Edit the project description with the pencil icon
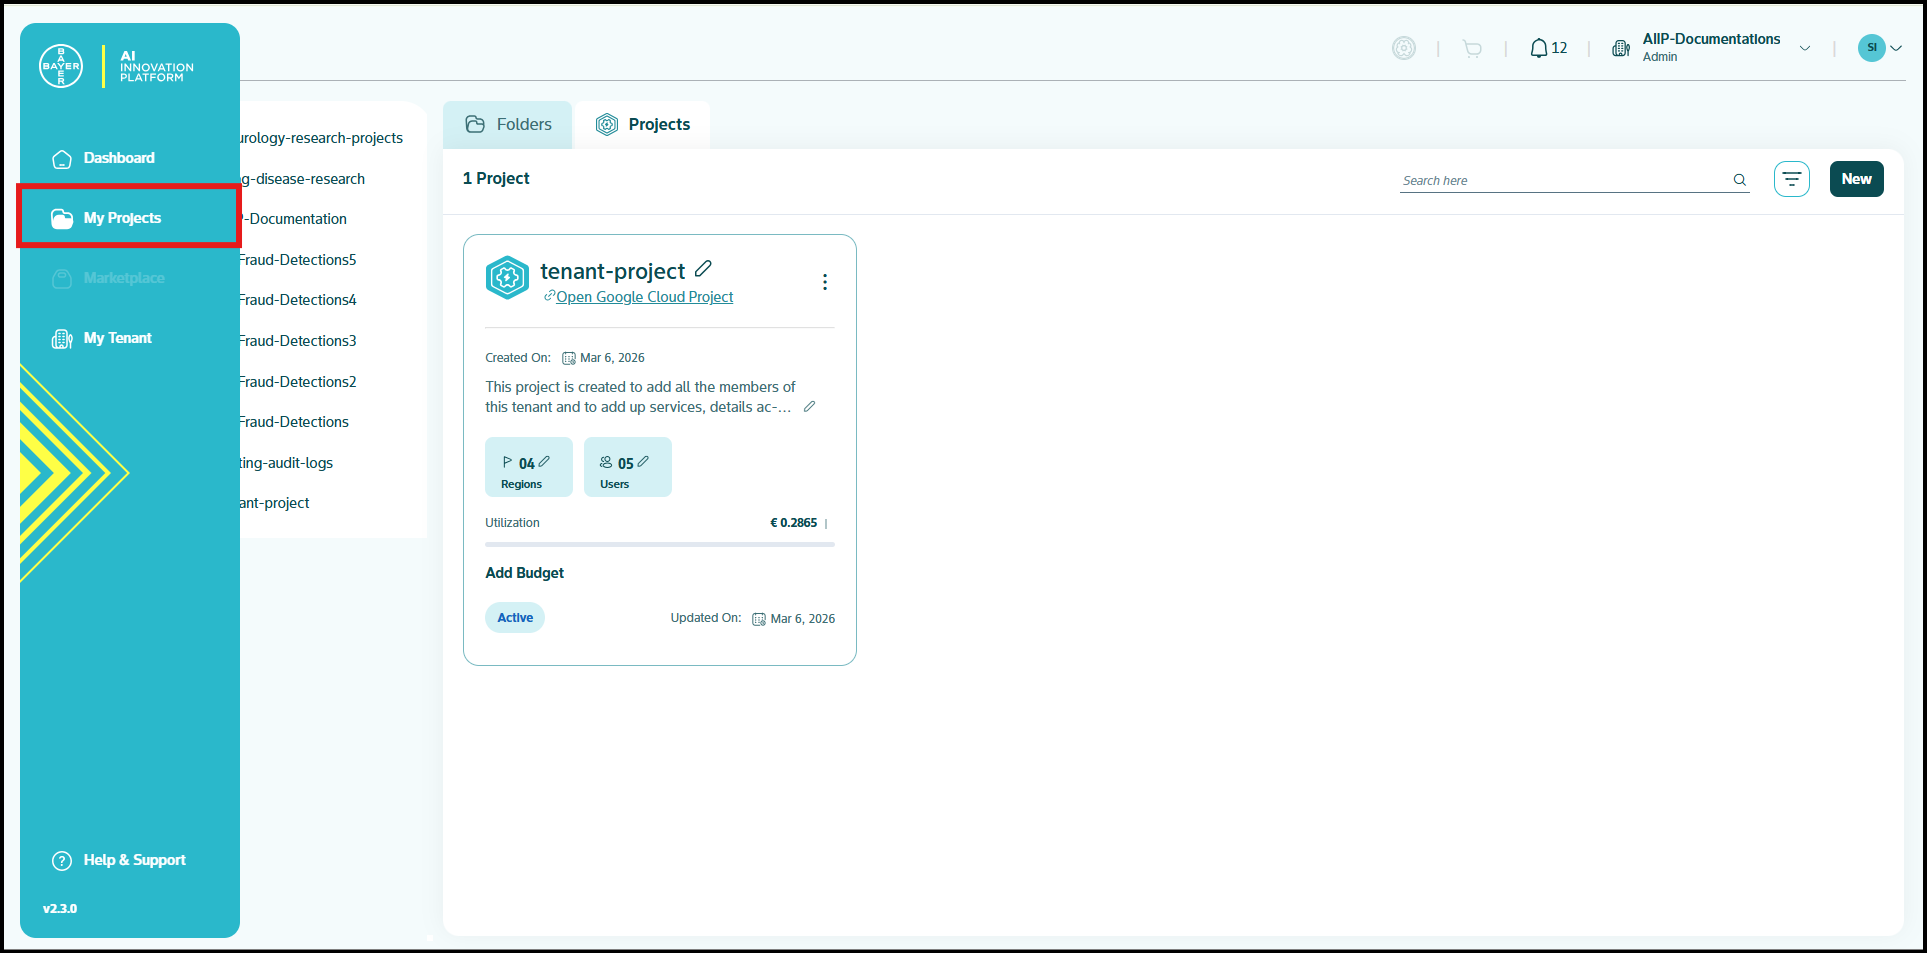This screenshot has width=1927, height=953. click(x=809, y=407)
